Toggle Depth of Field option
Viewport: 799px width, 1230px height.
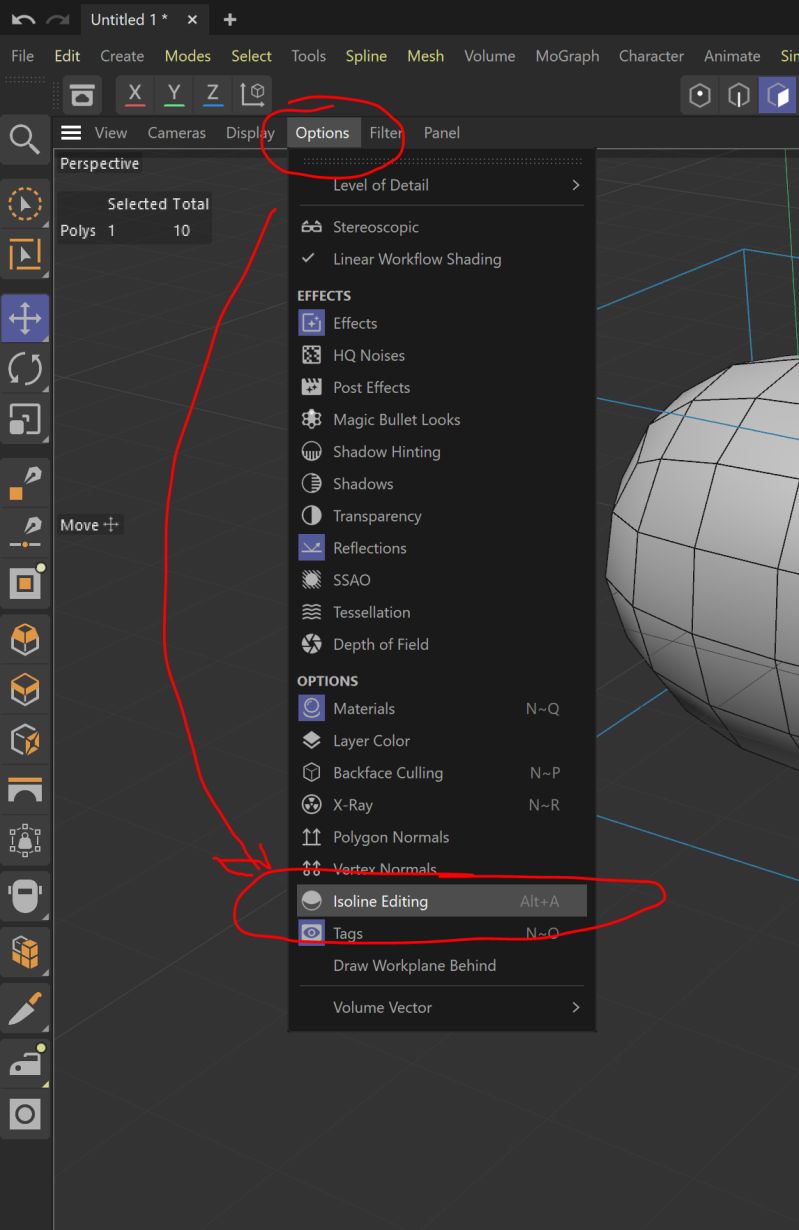point(441,644)
